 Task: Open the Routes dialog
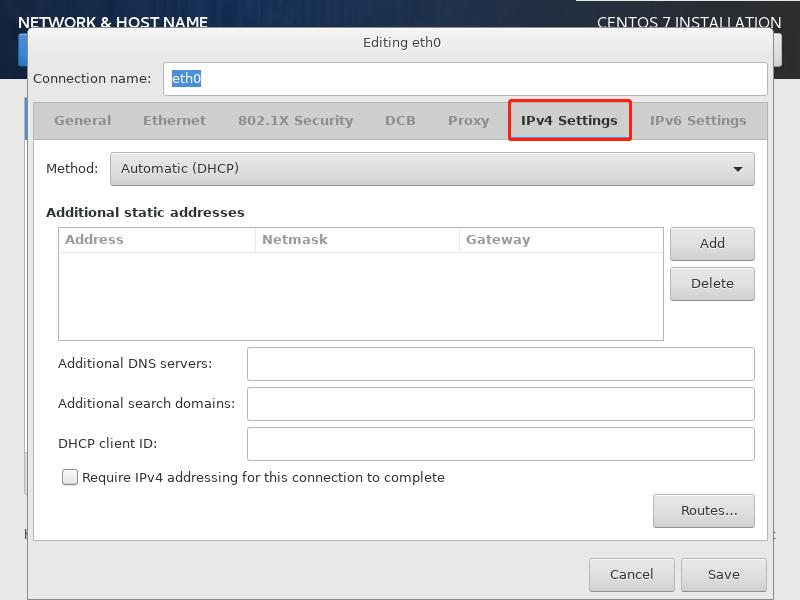[704, 510]
